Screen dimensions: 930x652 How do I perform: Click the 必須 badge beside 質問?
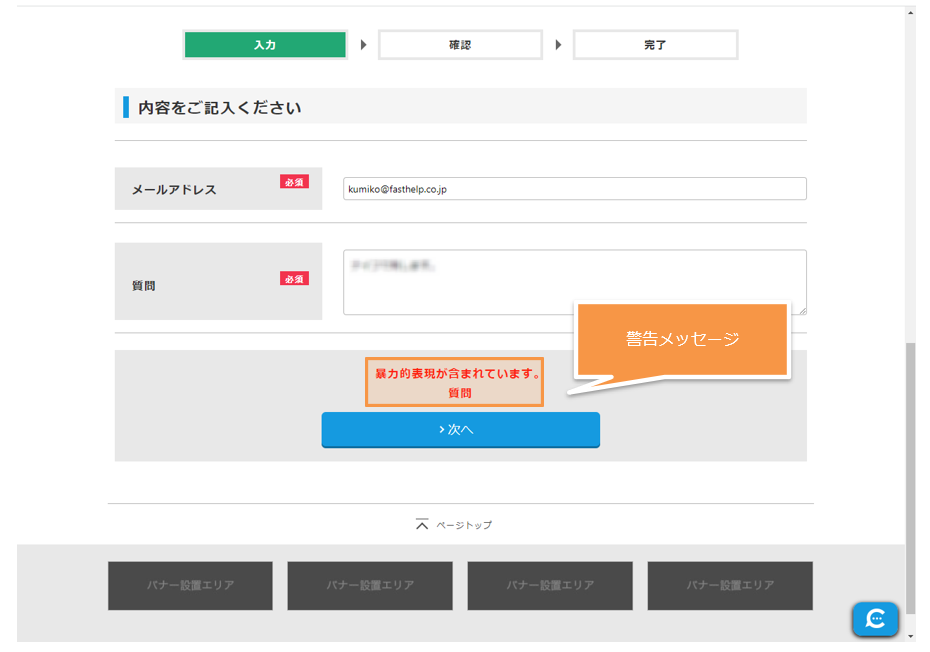tap(294, 279)
